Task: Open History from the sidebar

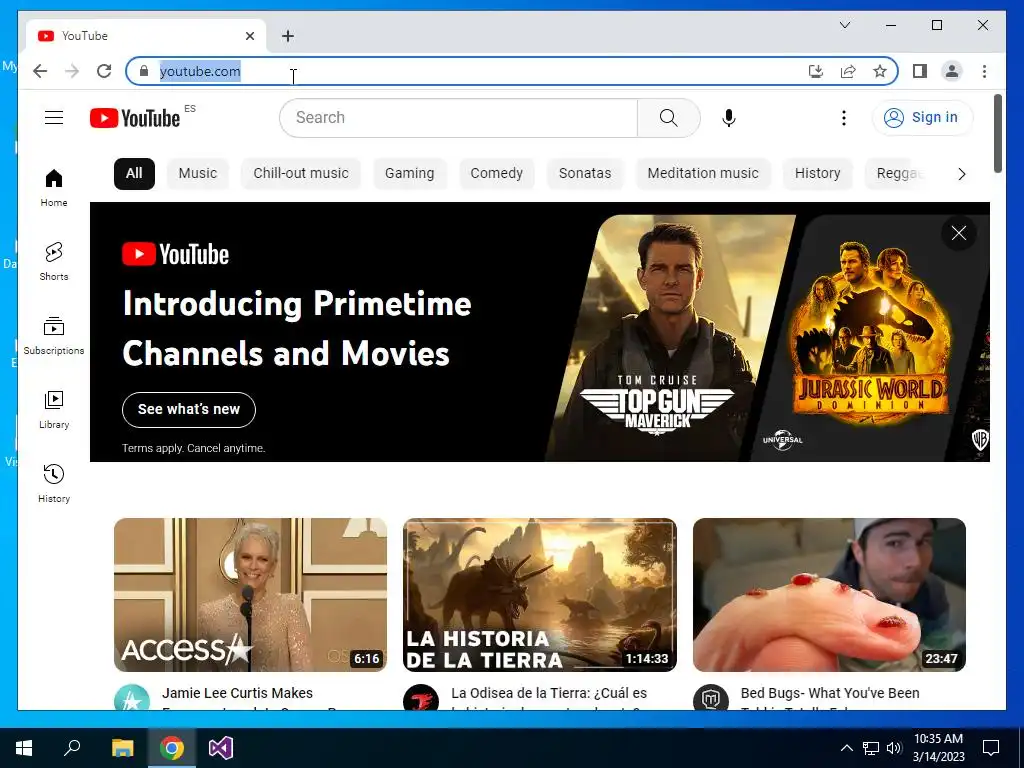Action: point(54,483)
